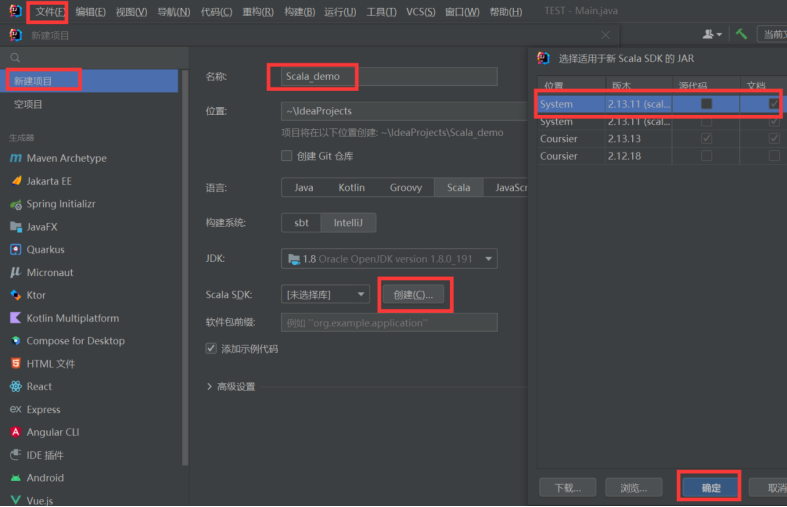The image size is (787, 507).
Task: Click the Android robot icon
Action: pos(16,478)
